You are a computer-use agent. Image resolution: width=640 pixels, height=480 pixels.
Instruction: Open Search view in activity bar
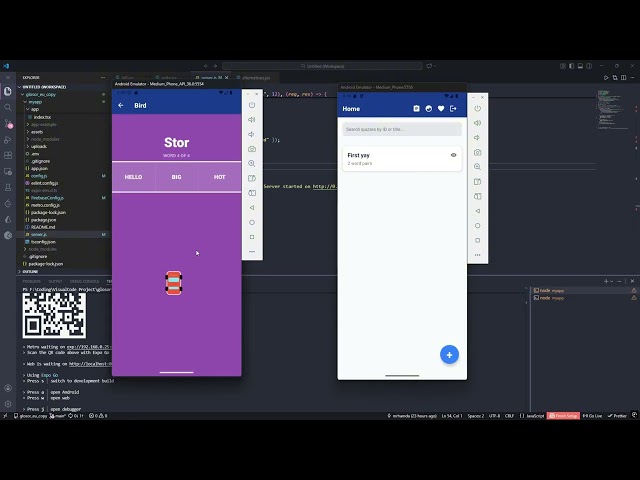(8, 107)
